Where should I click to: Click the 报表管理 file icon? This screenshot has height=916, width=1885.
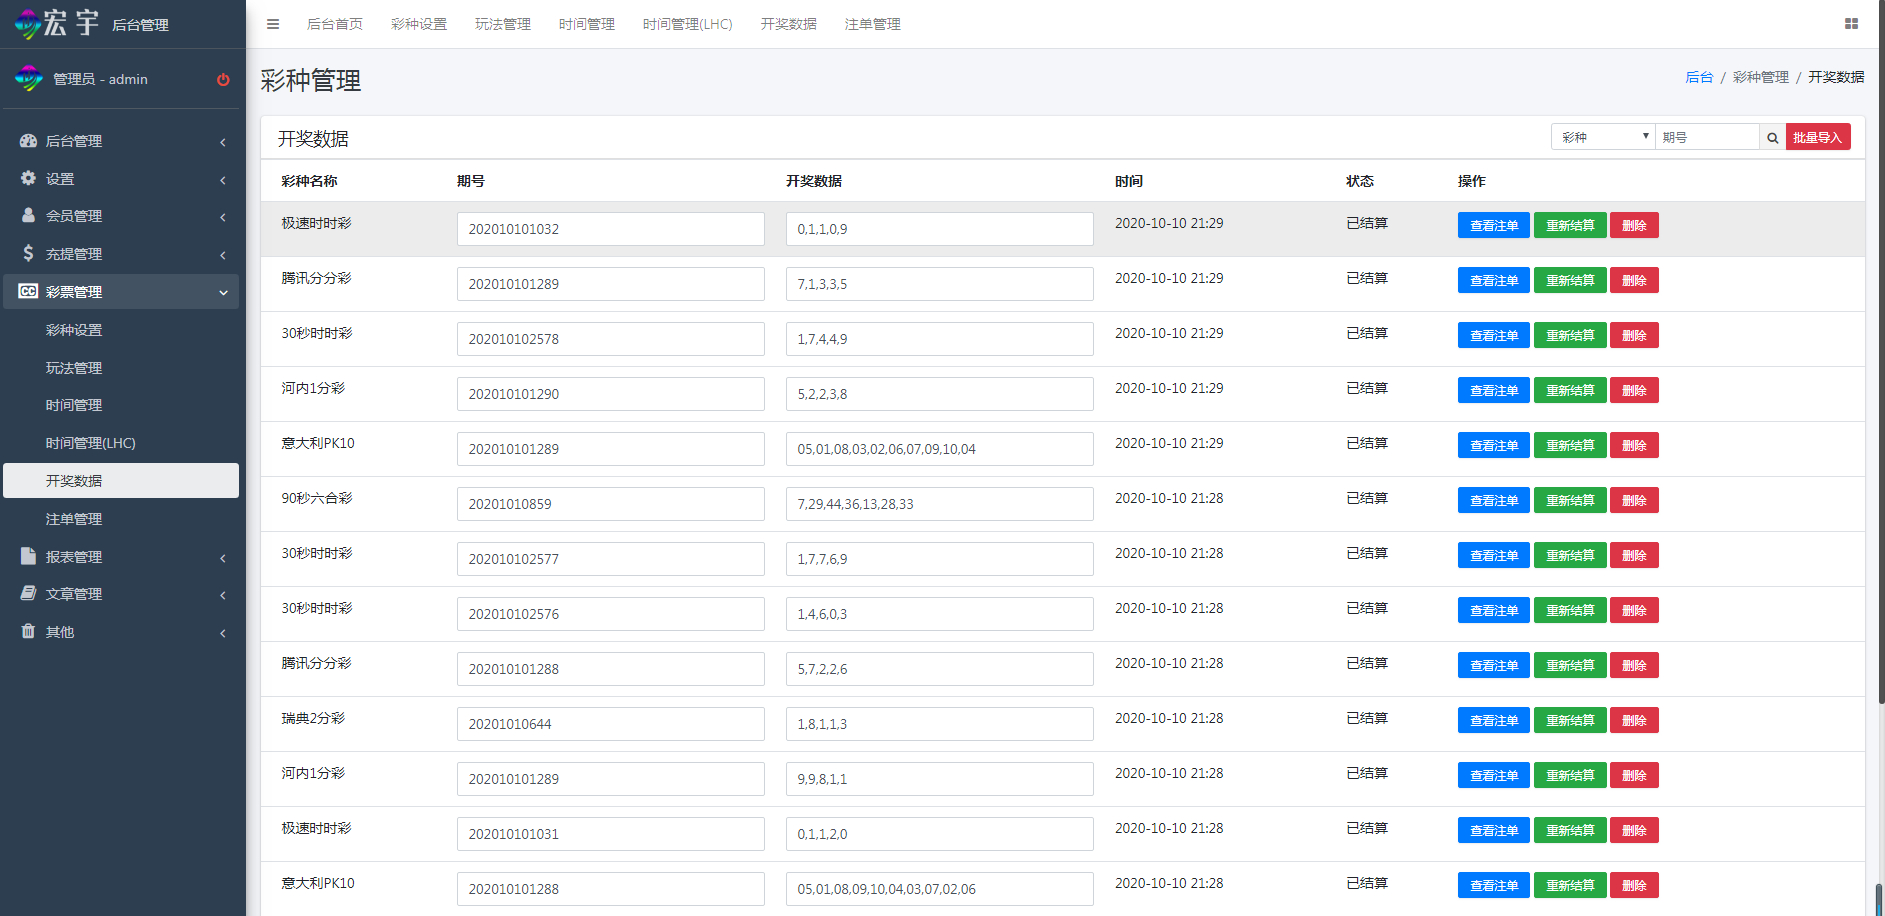[x=28, y=556]
